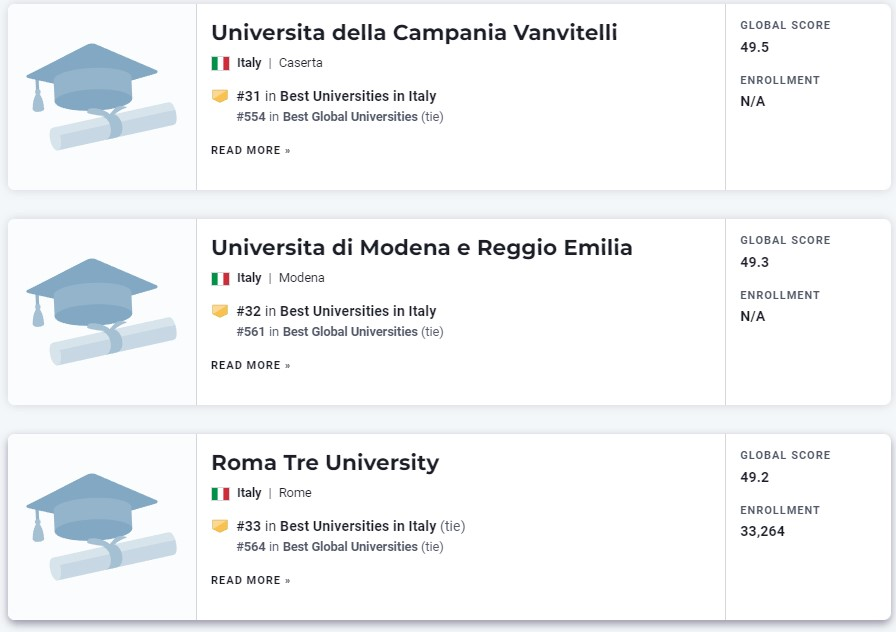Image resolution: width=896 pixels, height=632 pixels.
Task: Open Best Global Universities link at #554
Action: pyautogui.click(x=350, y=117)
